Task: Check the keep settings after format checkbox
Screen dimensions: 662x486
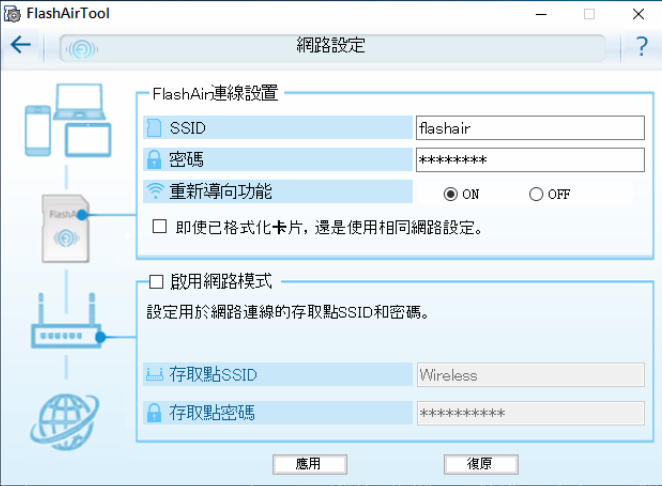Action: 160,226
